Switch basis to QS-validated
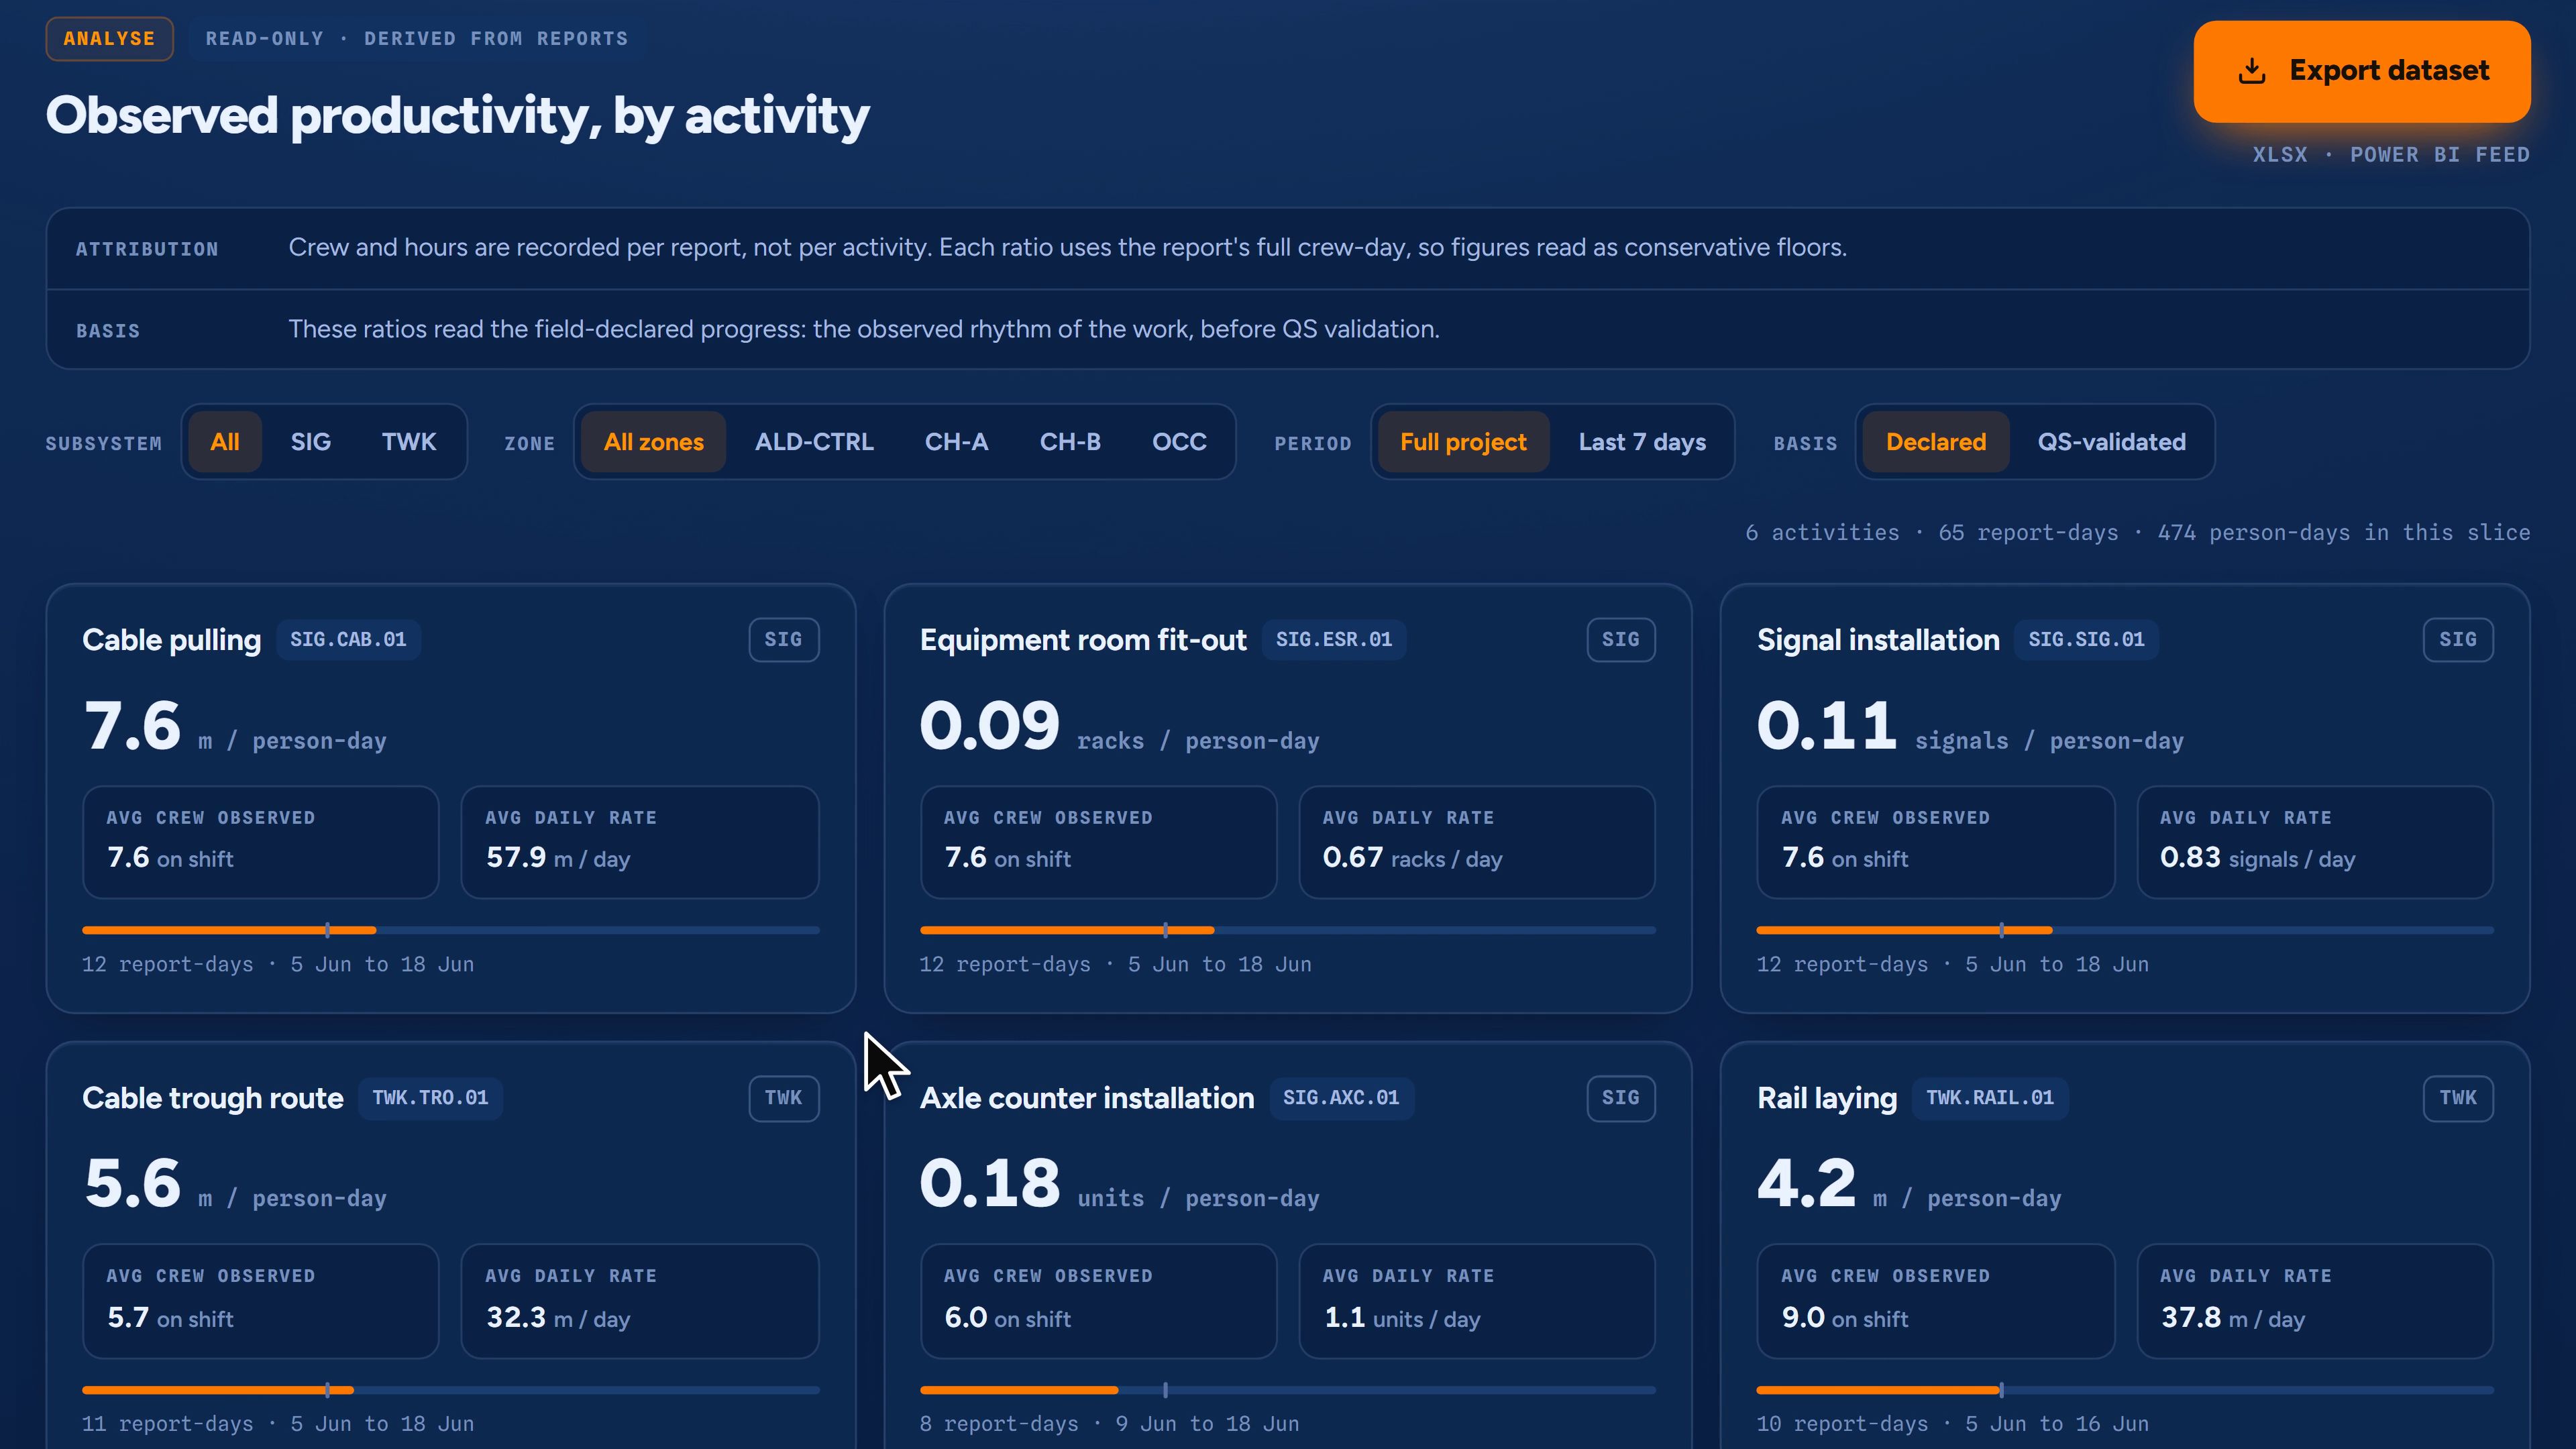2576x1449 pixels. click(2112, 442)
